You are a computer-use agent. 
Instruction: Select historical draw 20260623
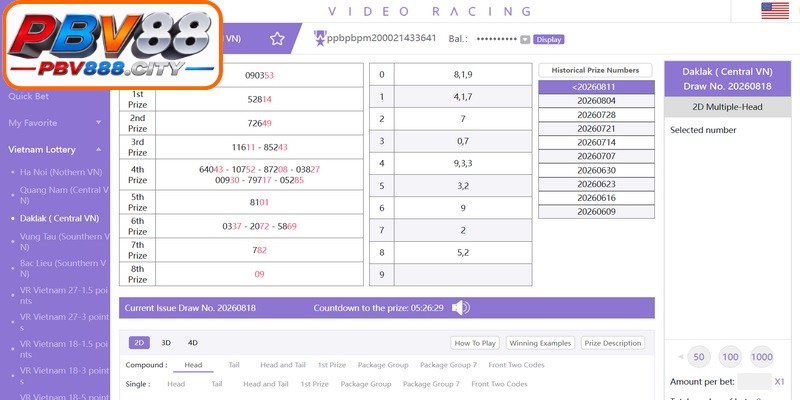pyautogui.click(x=596, y=184)
